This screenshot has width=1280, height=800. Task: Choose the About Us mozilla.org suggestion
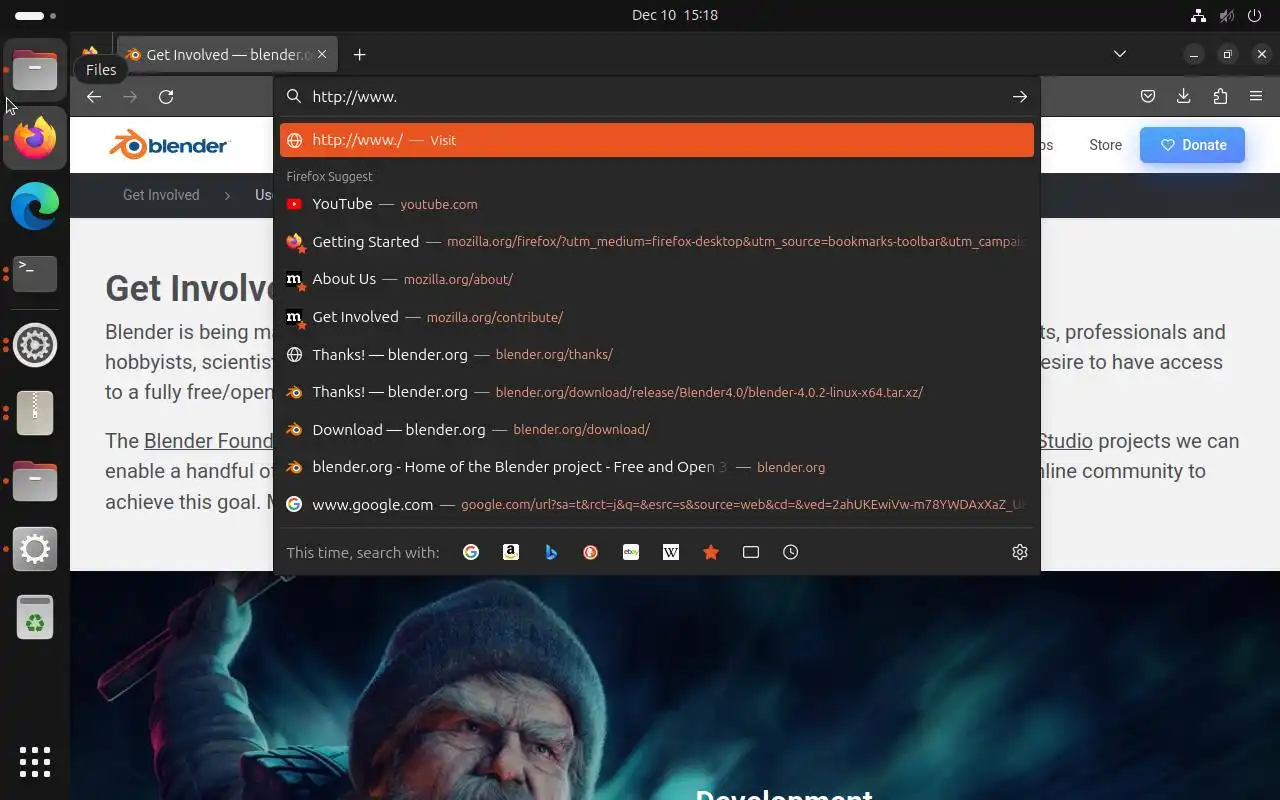coord(657,279)
